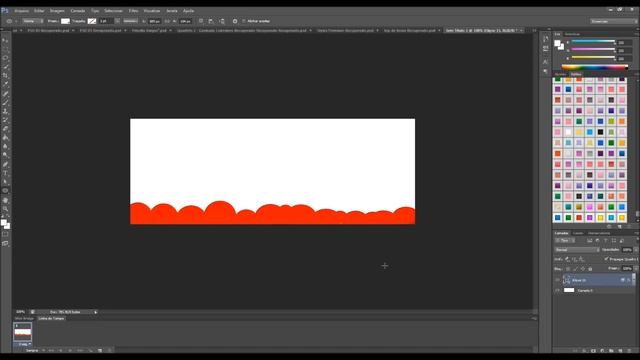Play the frame animation
This screenshot has width=640, height=360.
click(x=70, y=350)
